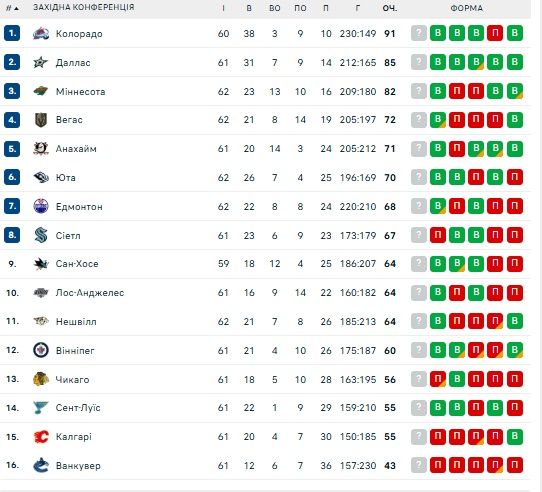Screen dimensions: 542x492
Task: Sort table by the І games column
Action: click(x=223, y=8)
